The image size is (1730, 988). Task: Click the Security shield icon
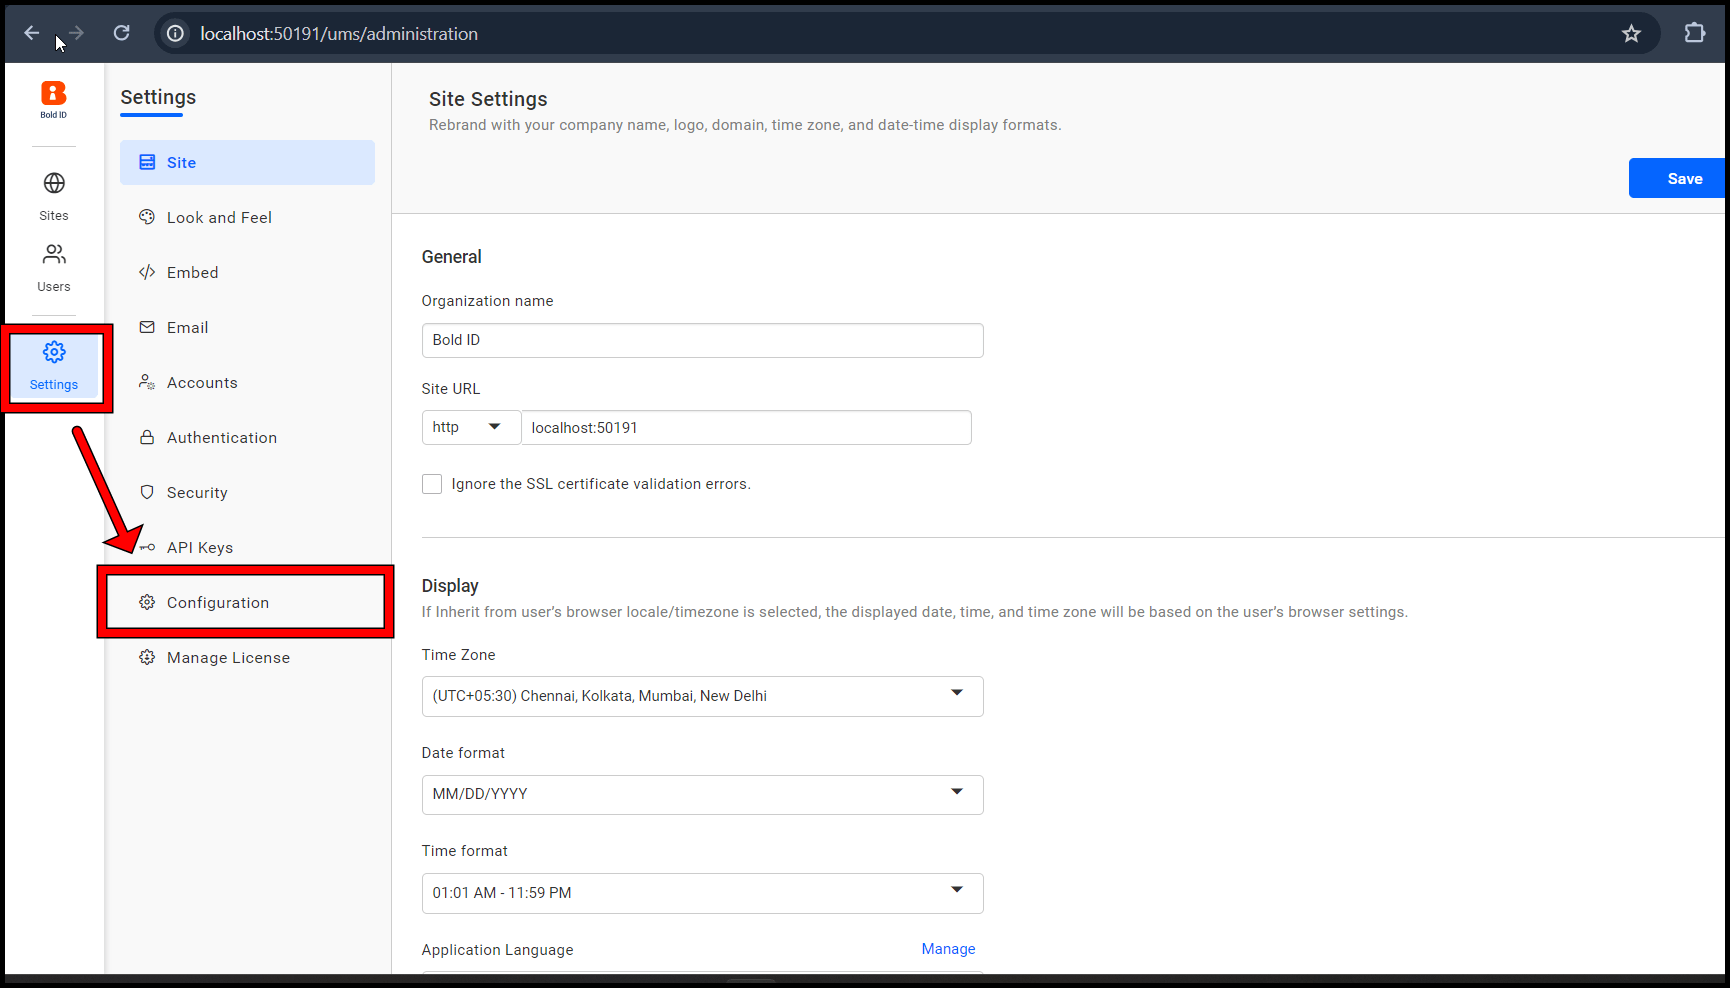click(147, 492)
